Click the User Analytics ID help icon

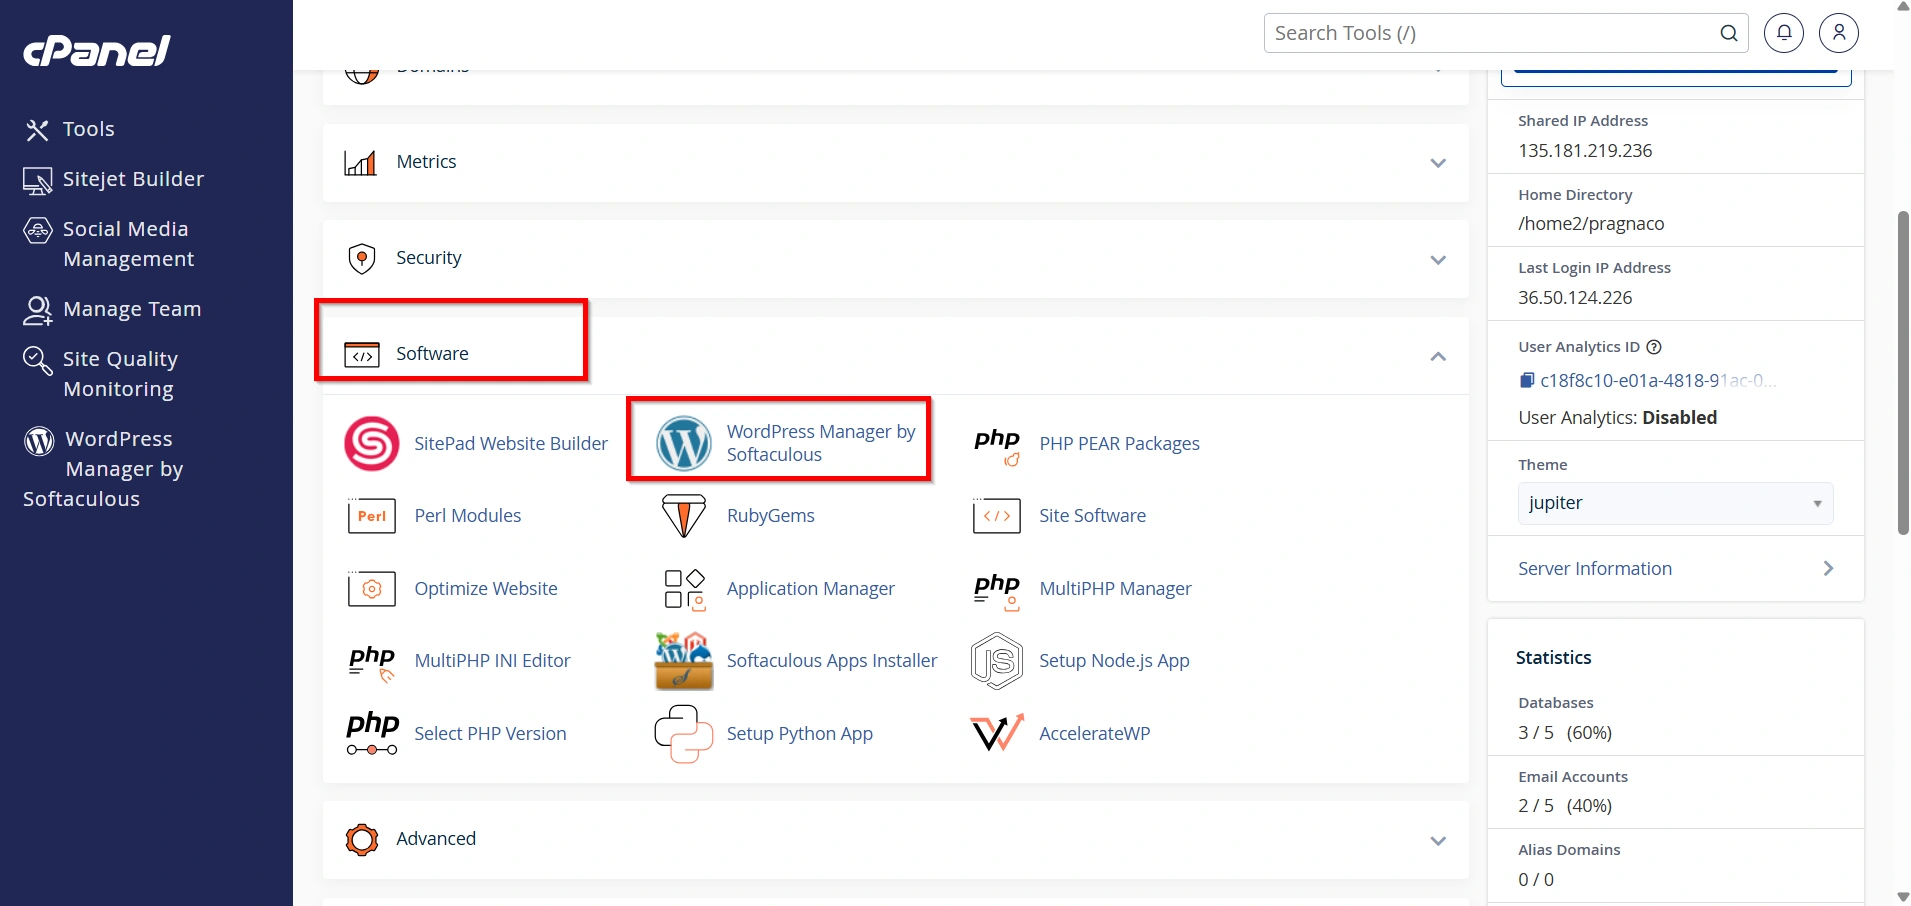click(1654, 347)
